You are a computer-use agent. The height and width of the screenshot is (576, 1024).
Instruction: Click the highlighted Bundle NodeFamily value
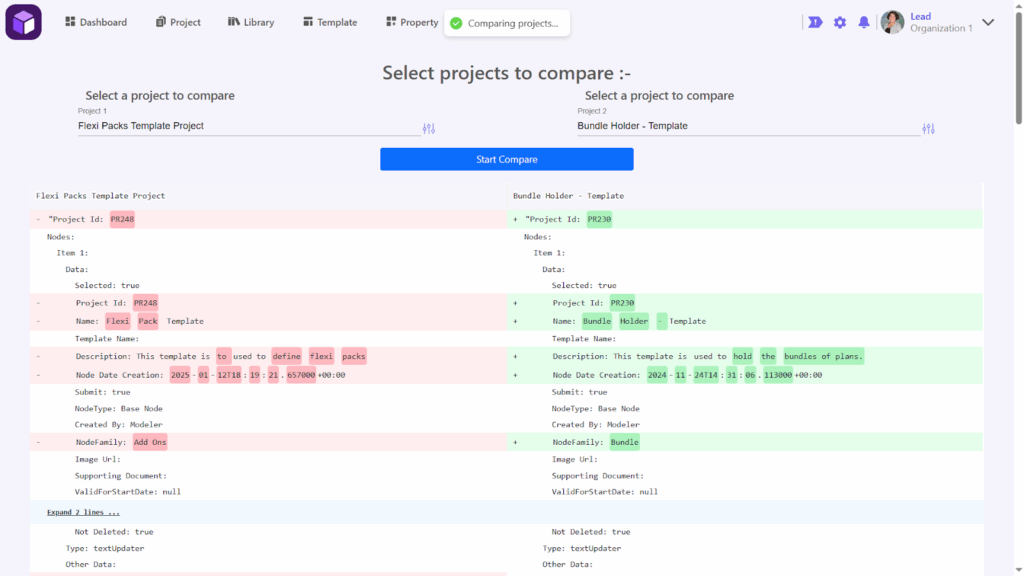(x=624, y=442)
